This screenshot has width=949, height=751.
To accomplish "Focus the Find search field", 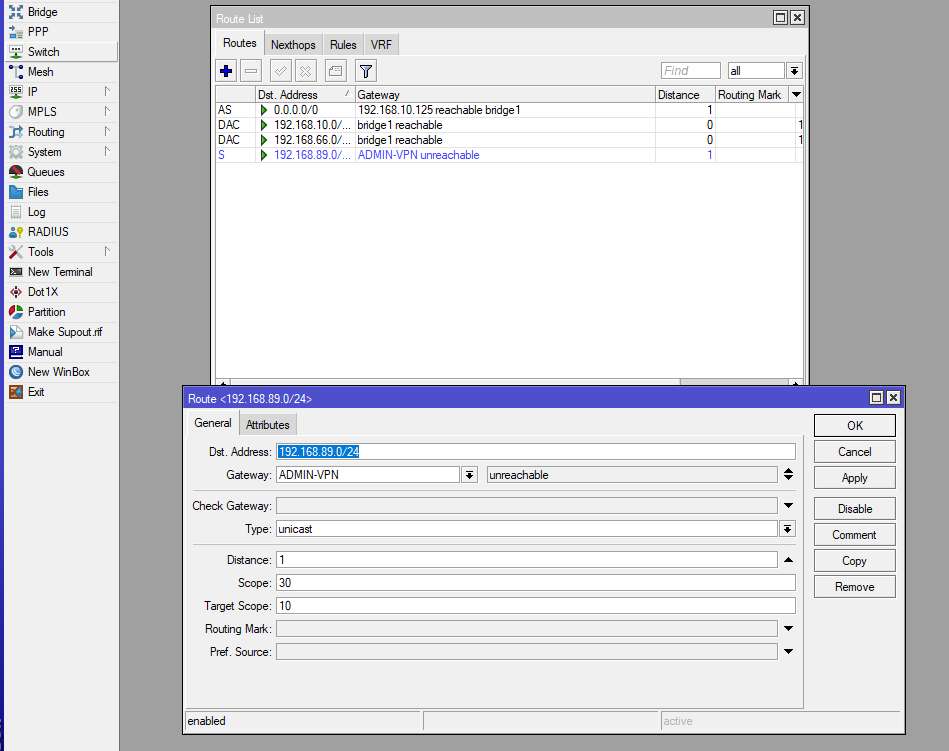I will pyautogui.click(x=691, y=71).
